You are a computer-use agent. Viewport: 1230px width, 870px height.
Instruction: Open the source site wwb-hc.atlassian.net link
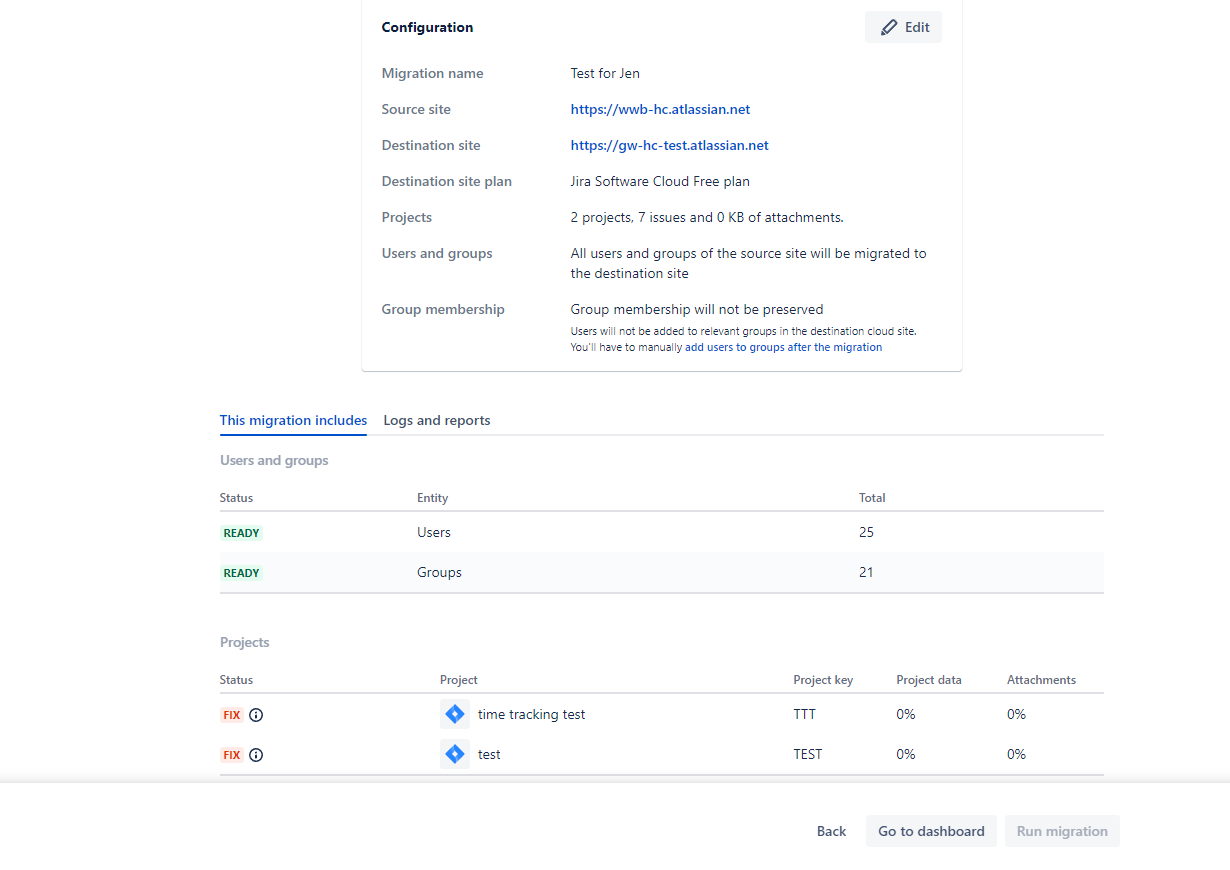pos(660,110)
